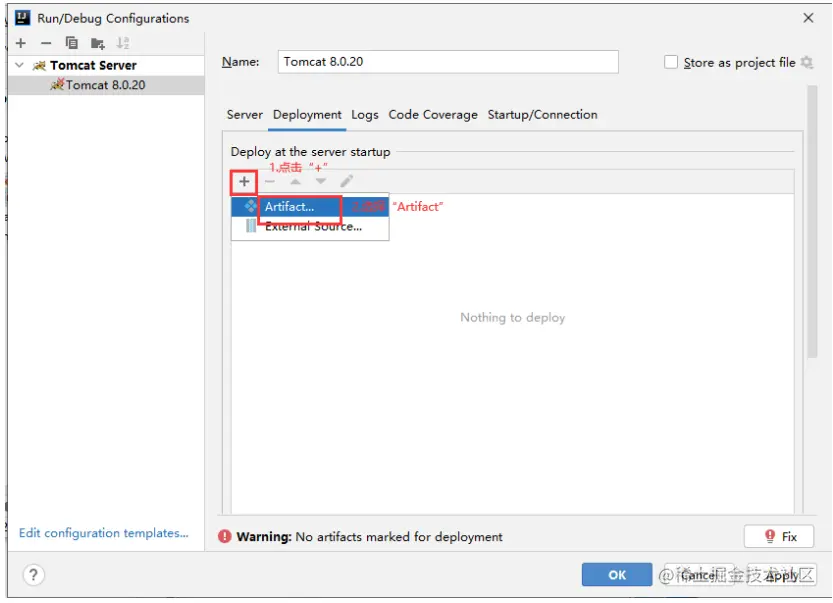The width and height of the screenshot is (833, 603).
Task: Open help with the question mark button
Action: [x=33, y=575]
